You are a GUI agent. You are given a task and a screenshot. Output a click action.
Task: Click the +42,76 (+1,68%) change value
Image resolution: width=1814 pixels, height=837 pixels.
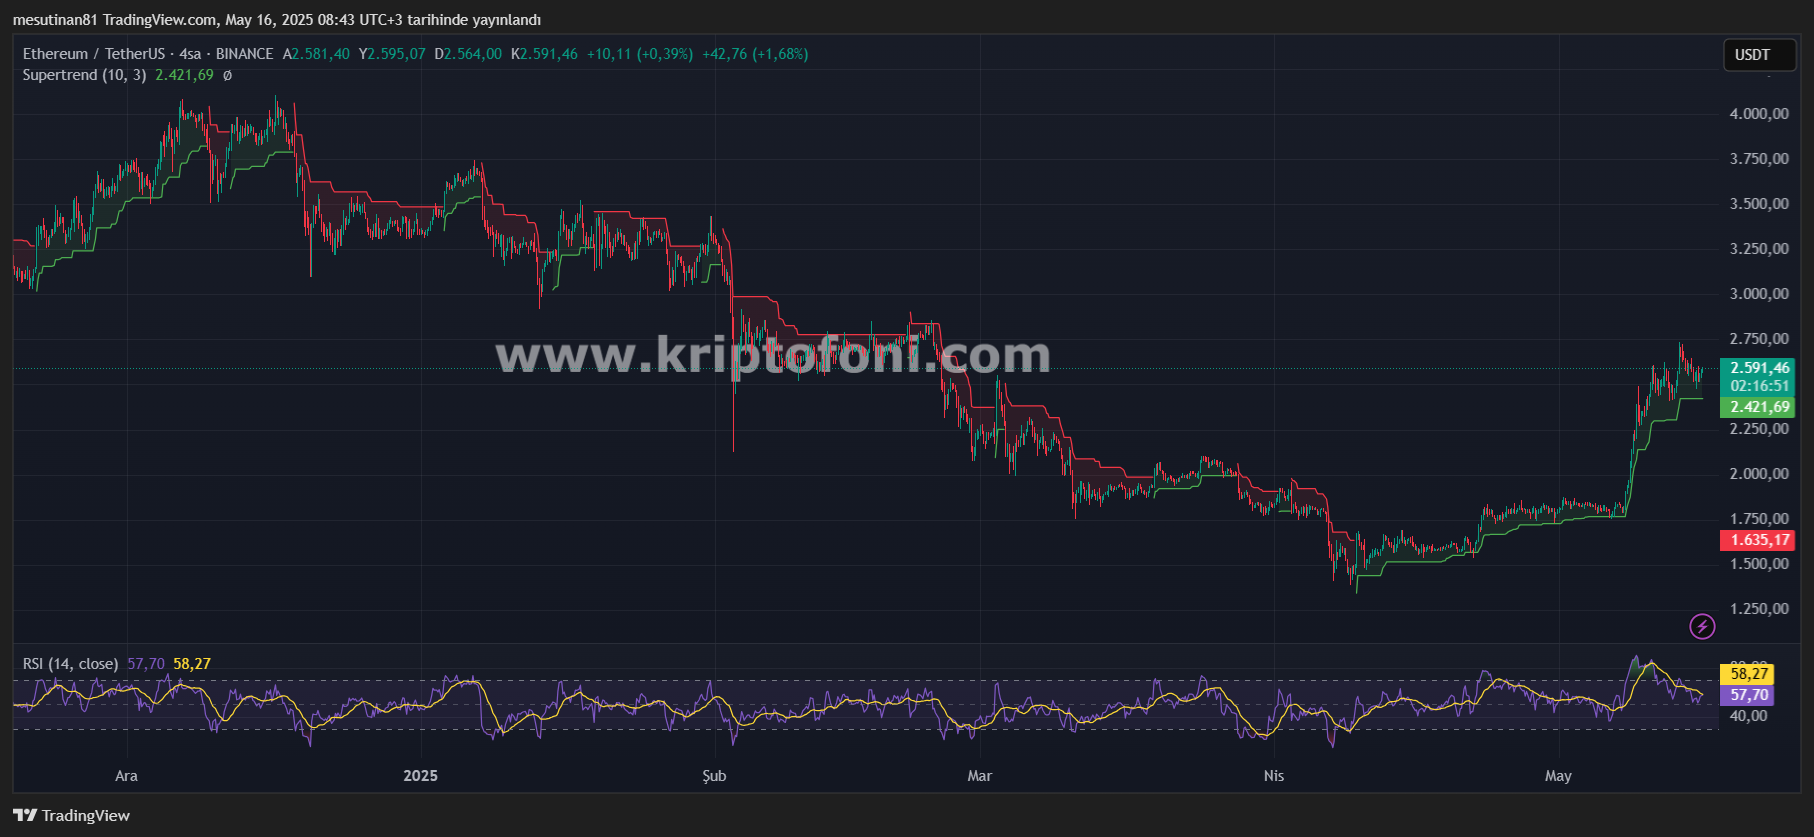(755, 54)
